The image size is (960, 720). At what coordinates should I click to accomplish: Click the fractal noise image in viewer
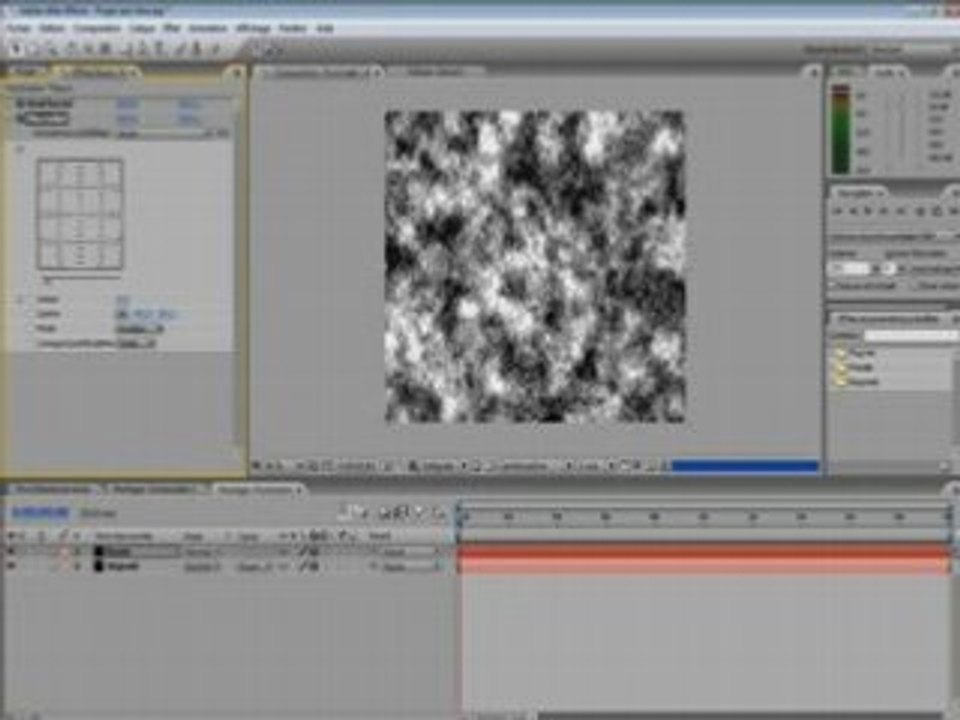point(534,266)
